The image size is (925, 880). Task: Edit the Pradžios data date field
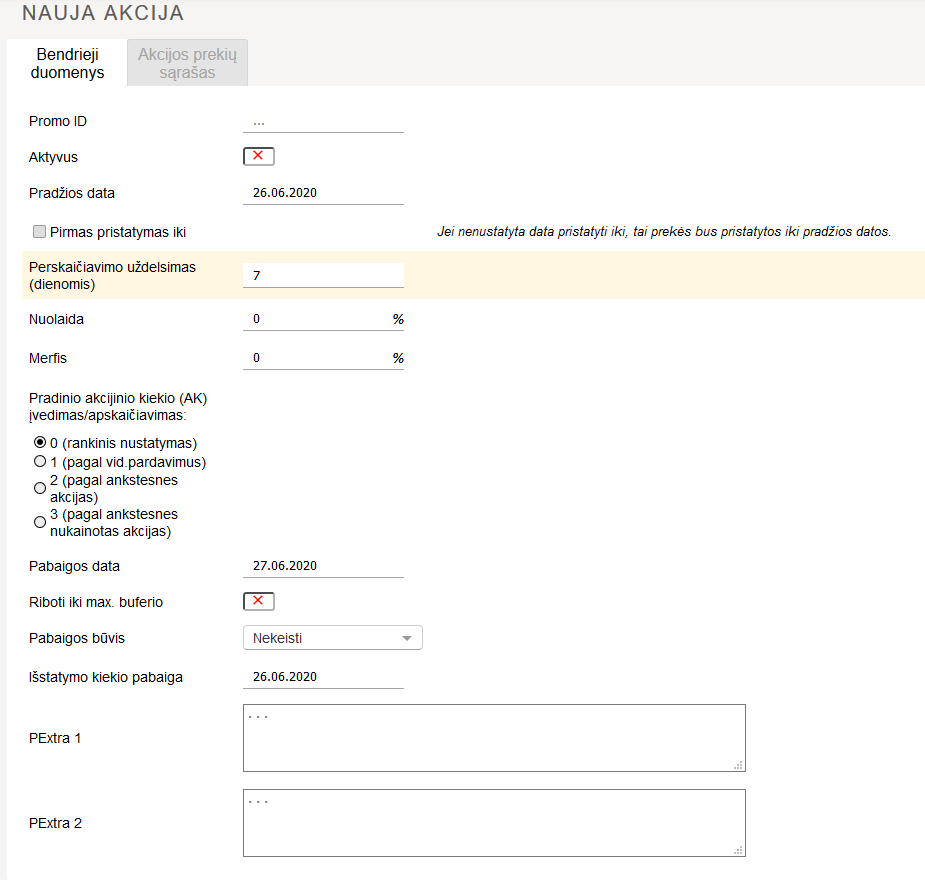pos(322,193)
